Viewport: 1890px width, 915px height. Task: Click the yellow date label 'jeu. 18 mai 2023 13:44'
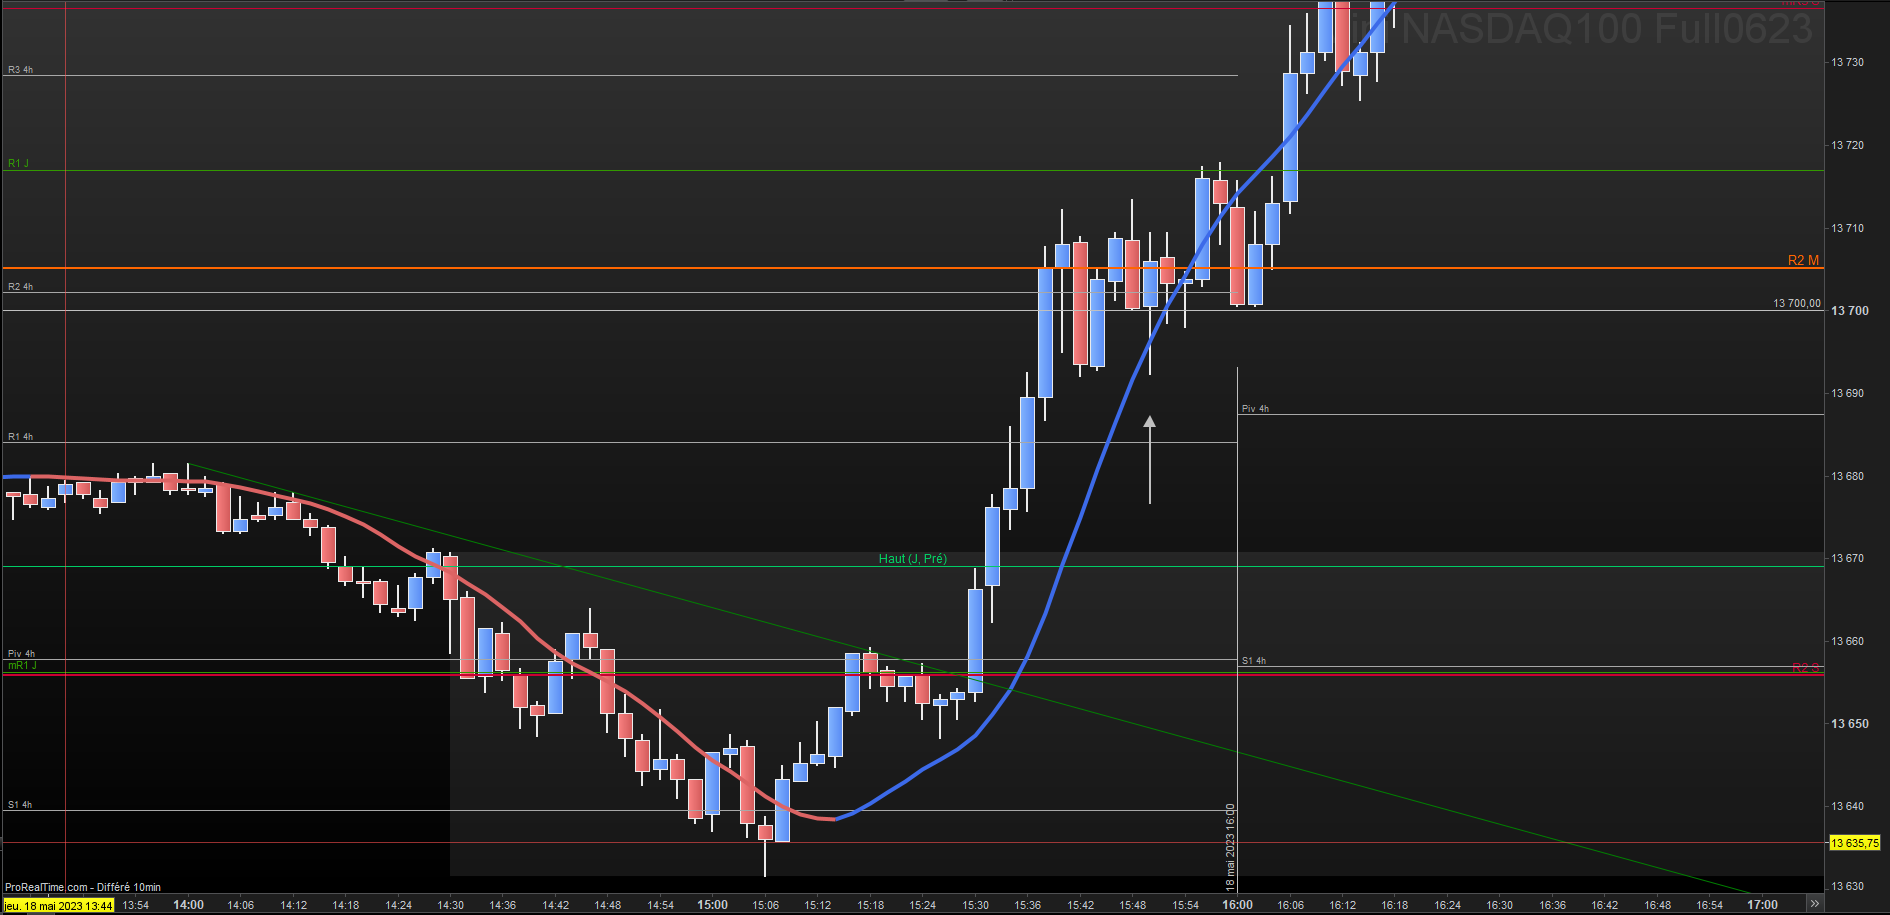click(x=58, y=905)
